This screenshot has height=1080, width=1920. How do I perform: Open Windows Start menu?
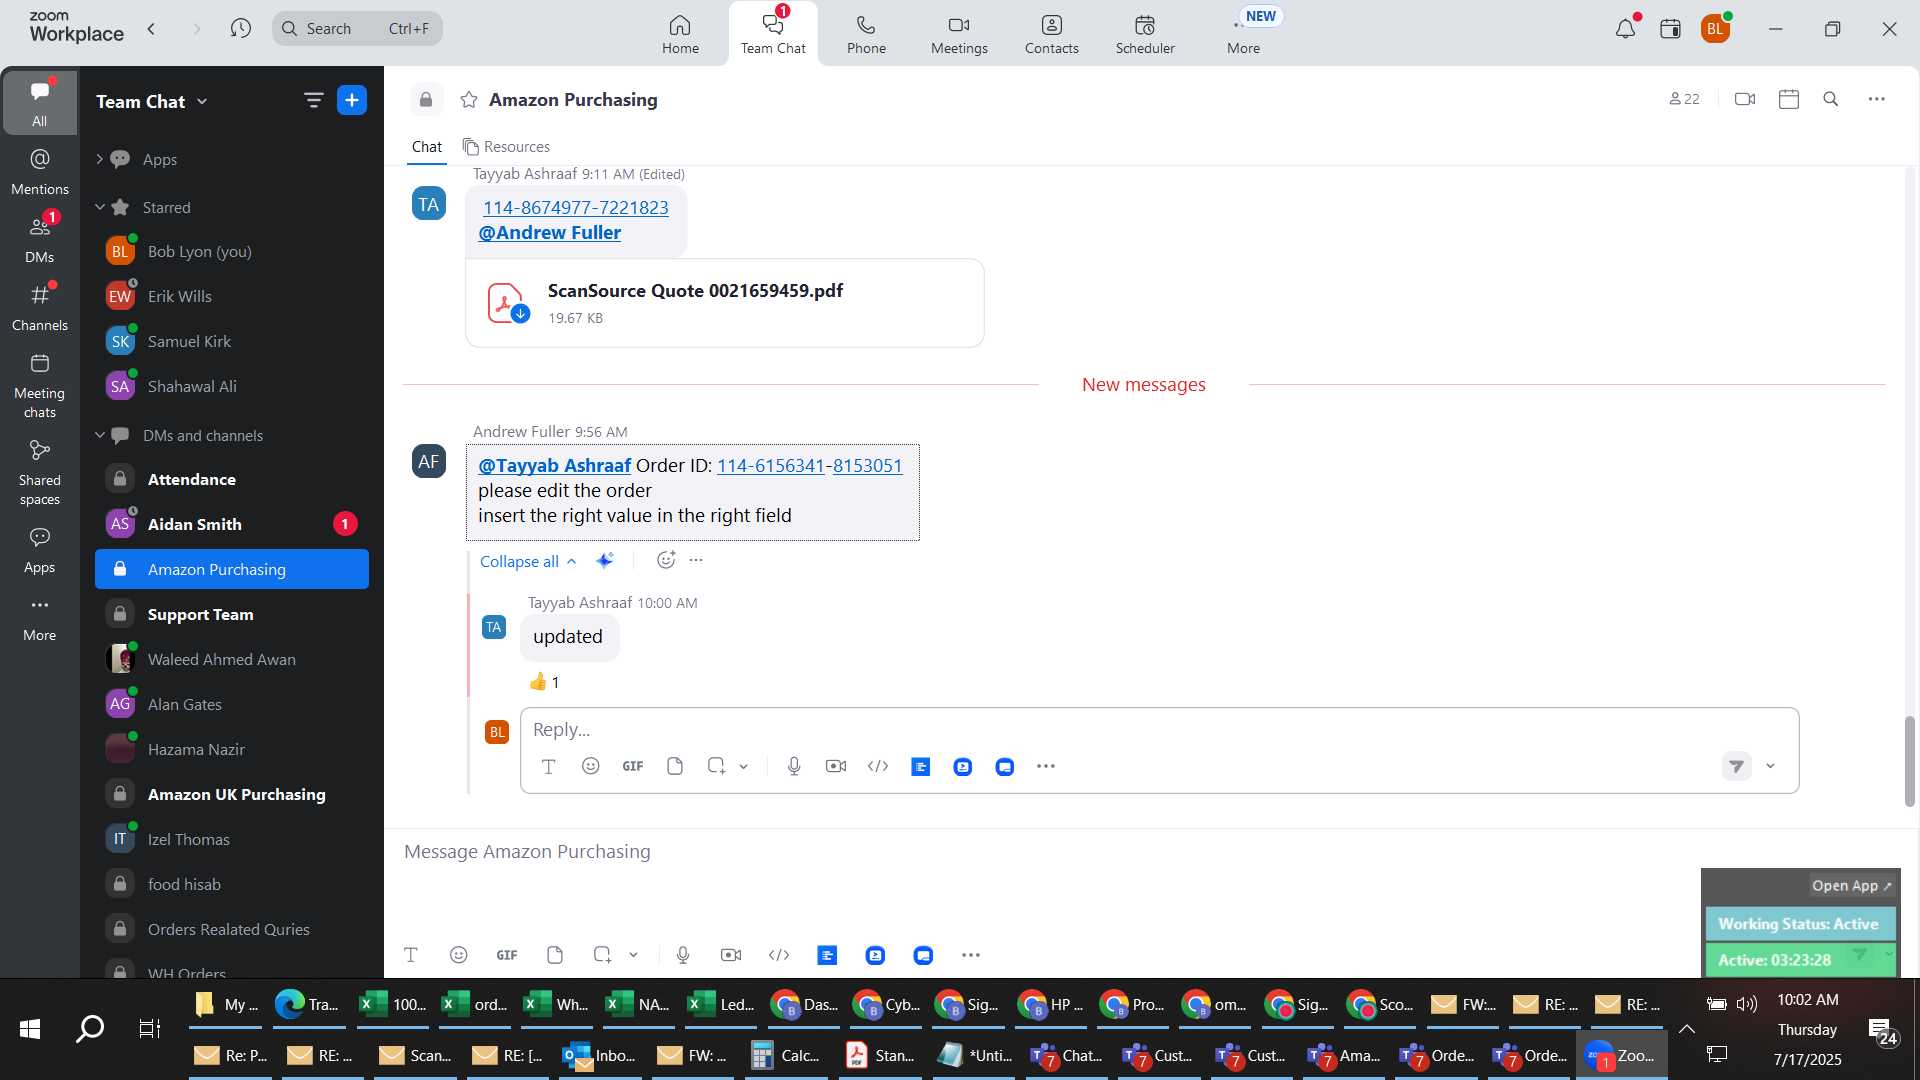tap(30, 1028)
